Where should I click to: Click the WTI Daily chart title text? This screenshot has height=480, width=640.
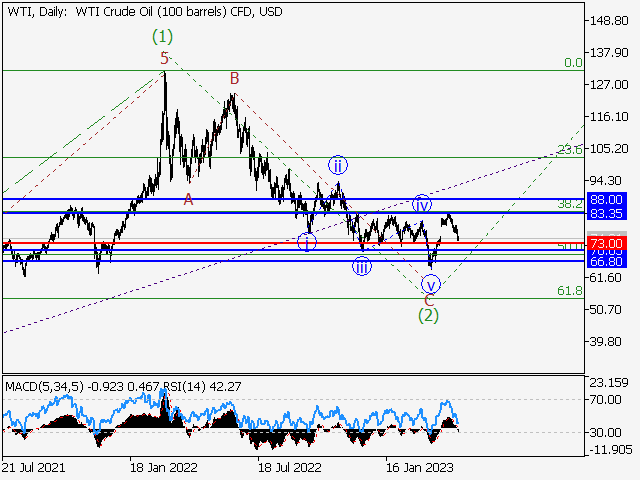tap(130, 11)
